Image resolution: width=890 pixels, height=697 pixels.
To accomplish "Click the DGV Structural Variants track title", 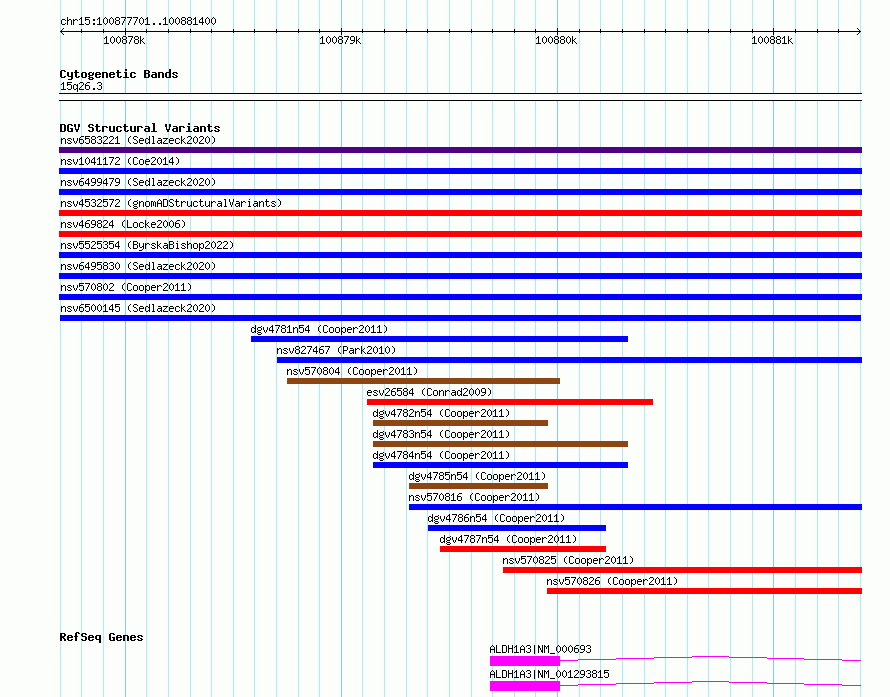I will tap(140, 128).
